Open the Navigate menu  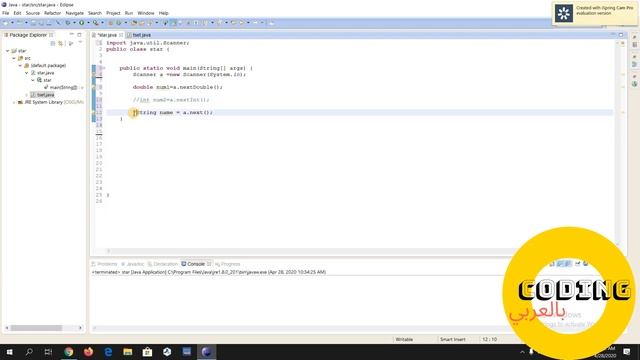[75, 13]
